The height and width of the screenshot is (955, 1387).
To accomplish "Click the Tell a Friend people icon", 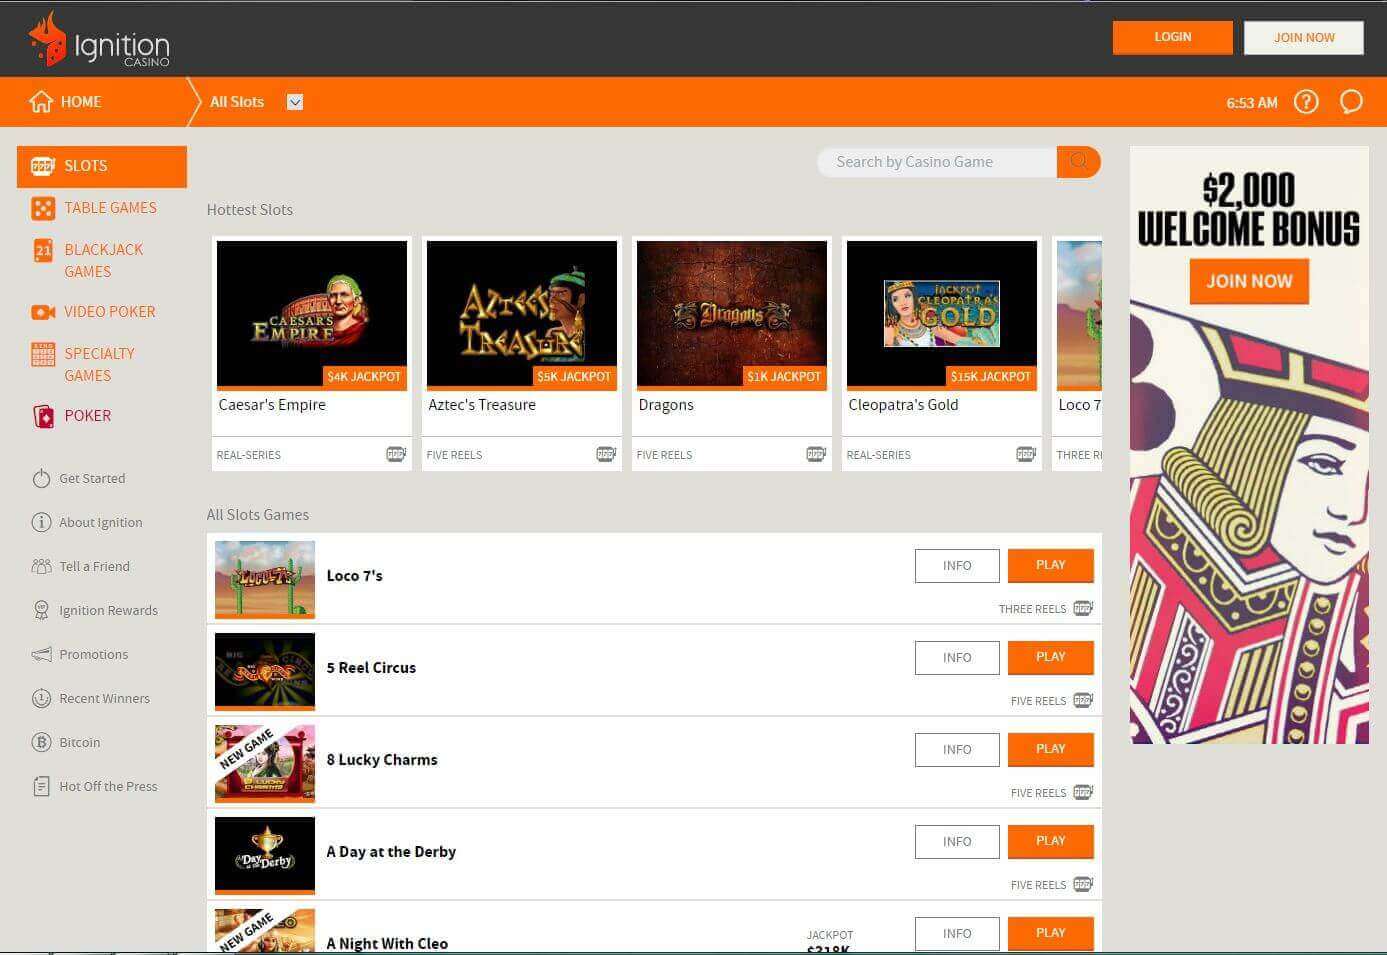I will [41, 567].
